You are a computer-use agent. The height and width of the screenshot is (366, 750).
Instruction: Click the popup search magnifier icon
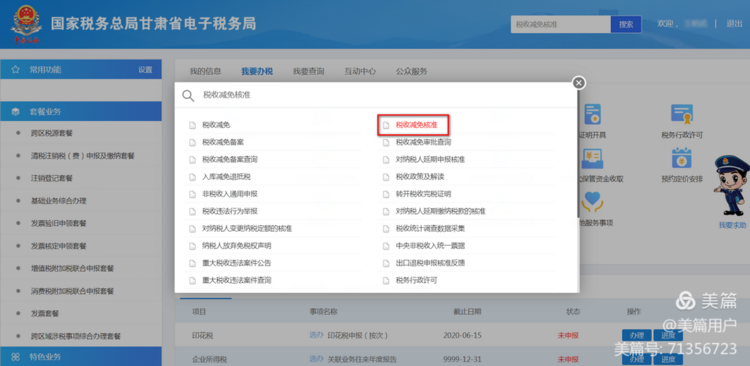(x=188, y=96)
